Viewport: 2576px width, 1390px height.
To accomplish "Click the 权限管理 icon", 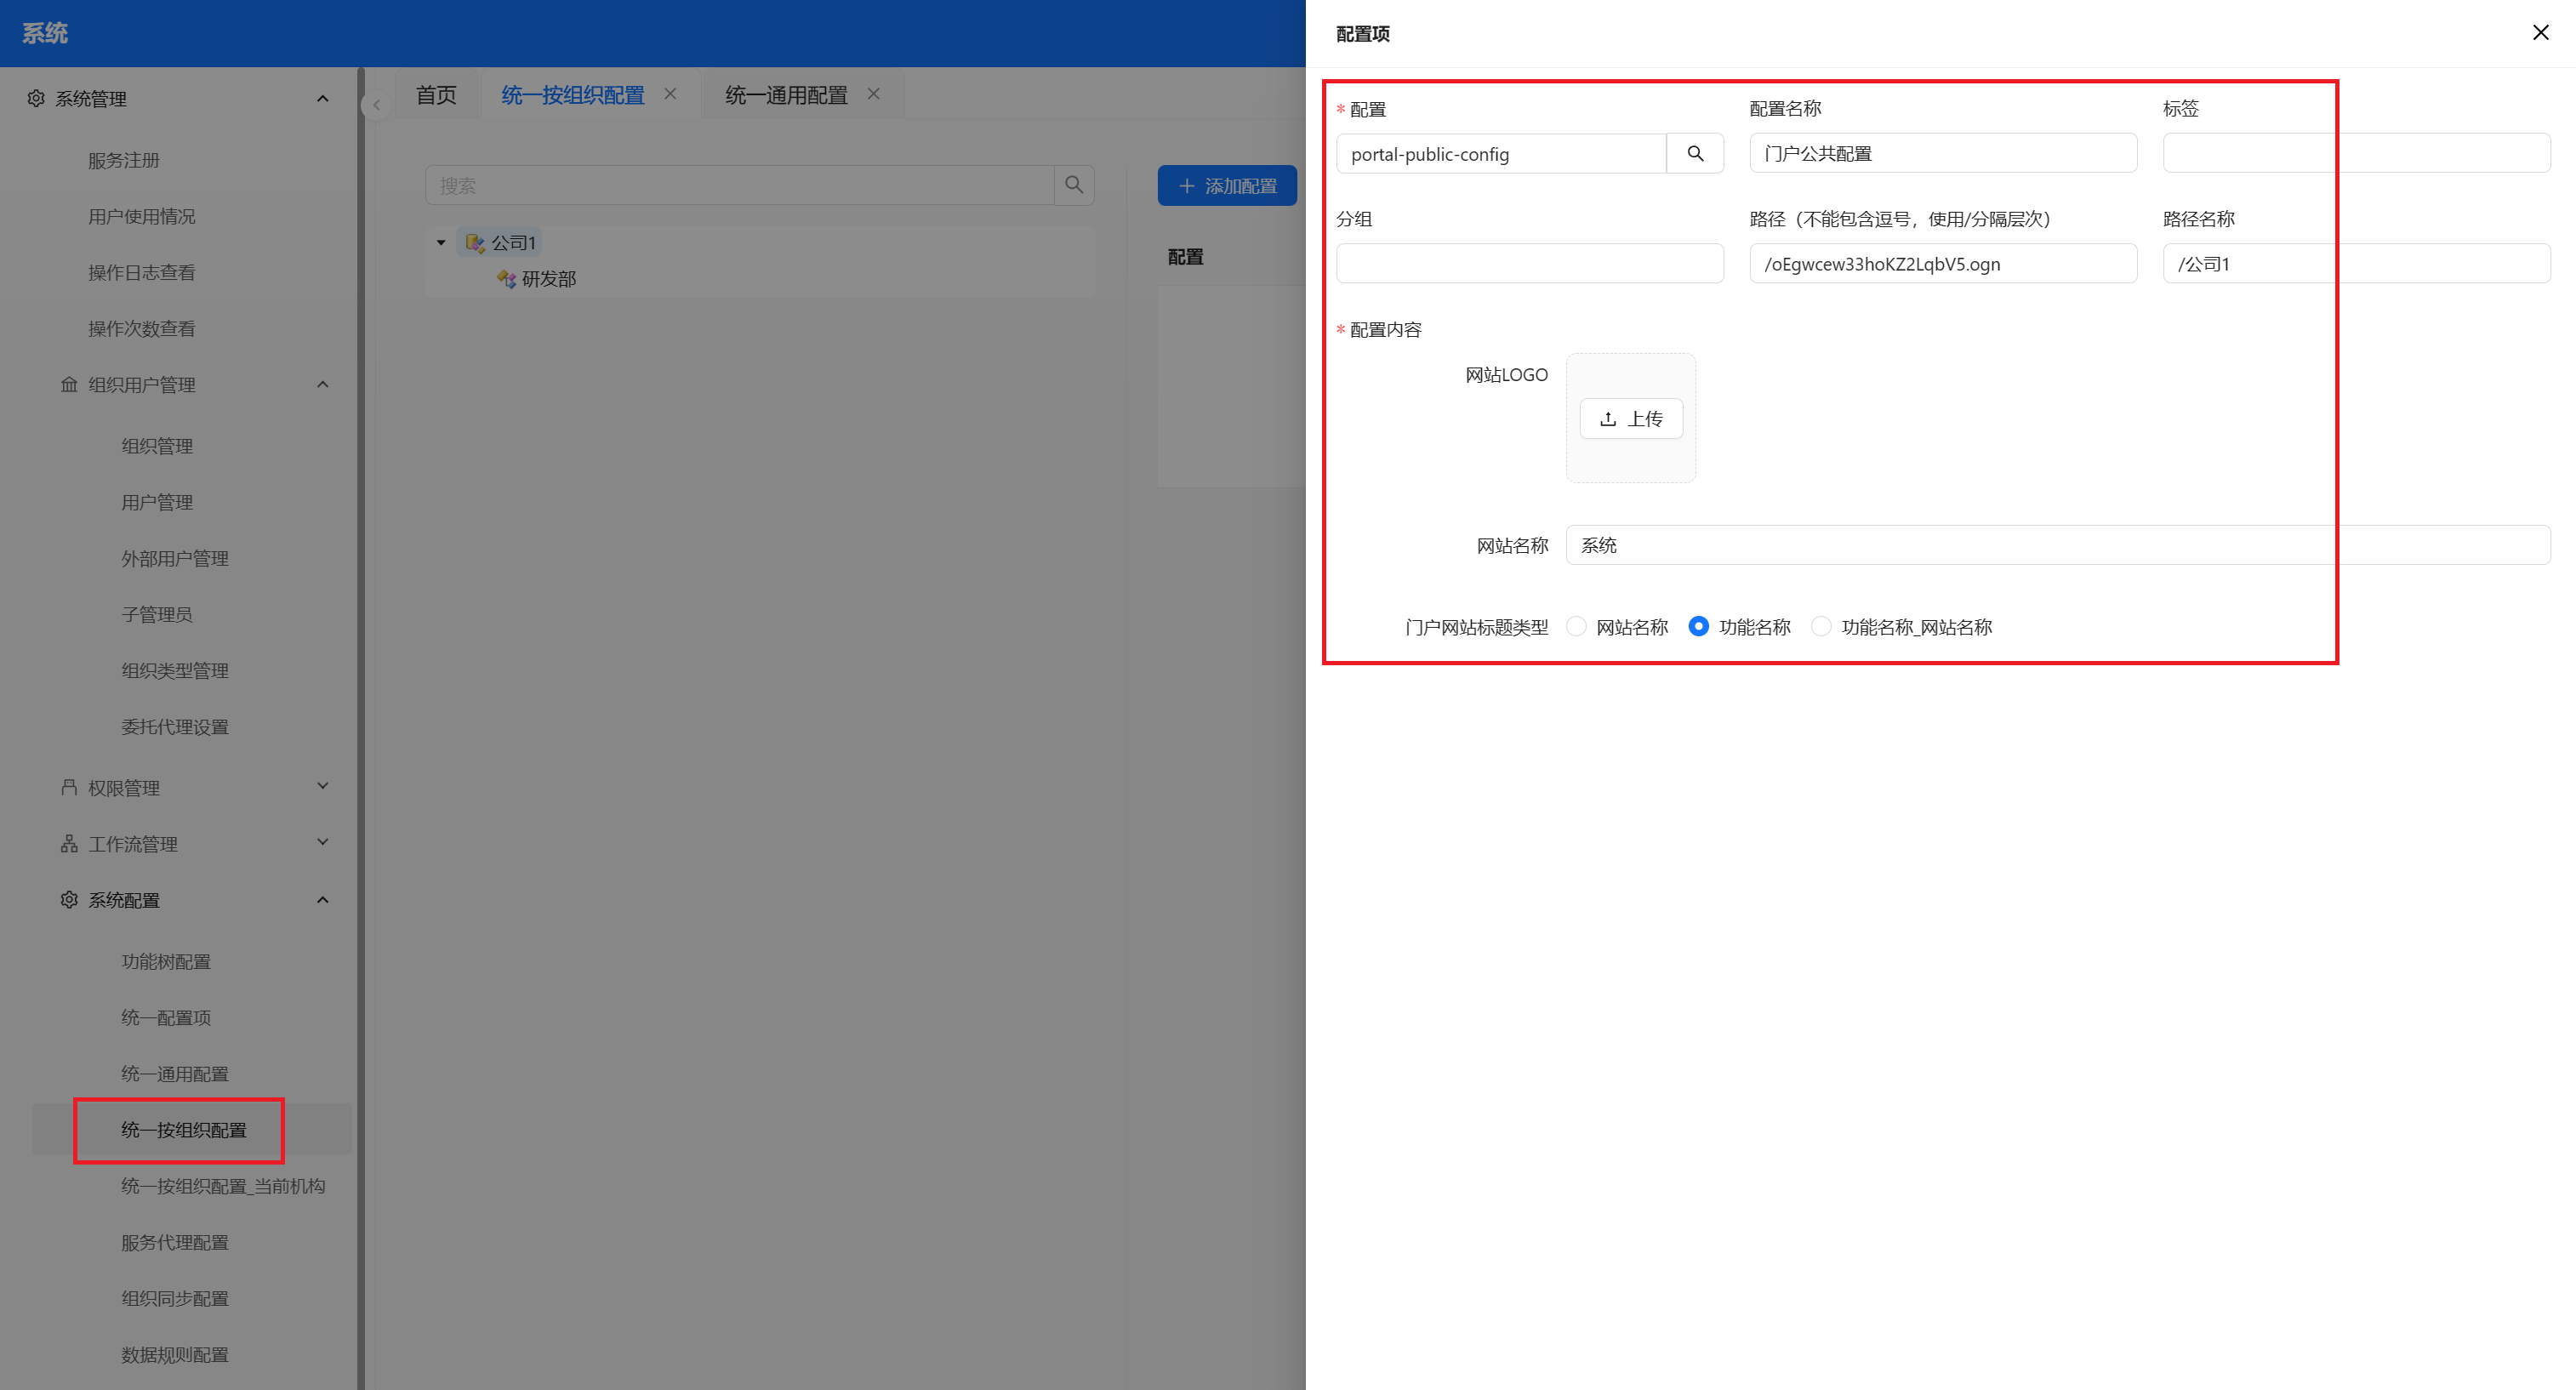I will pyautogui.click(x=69, y=788).
